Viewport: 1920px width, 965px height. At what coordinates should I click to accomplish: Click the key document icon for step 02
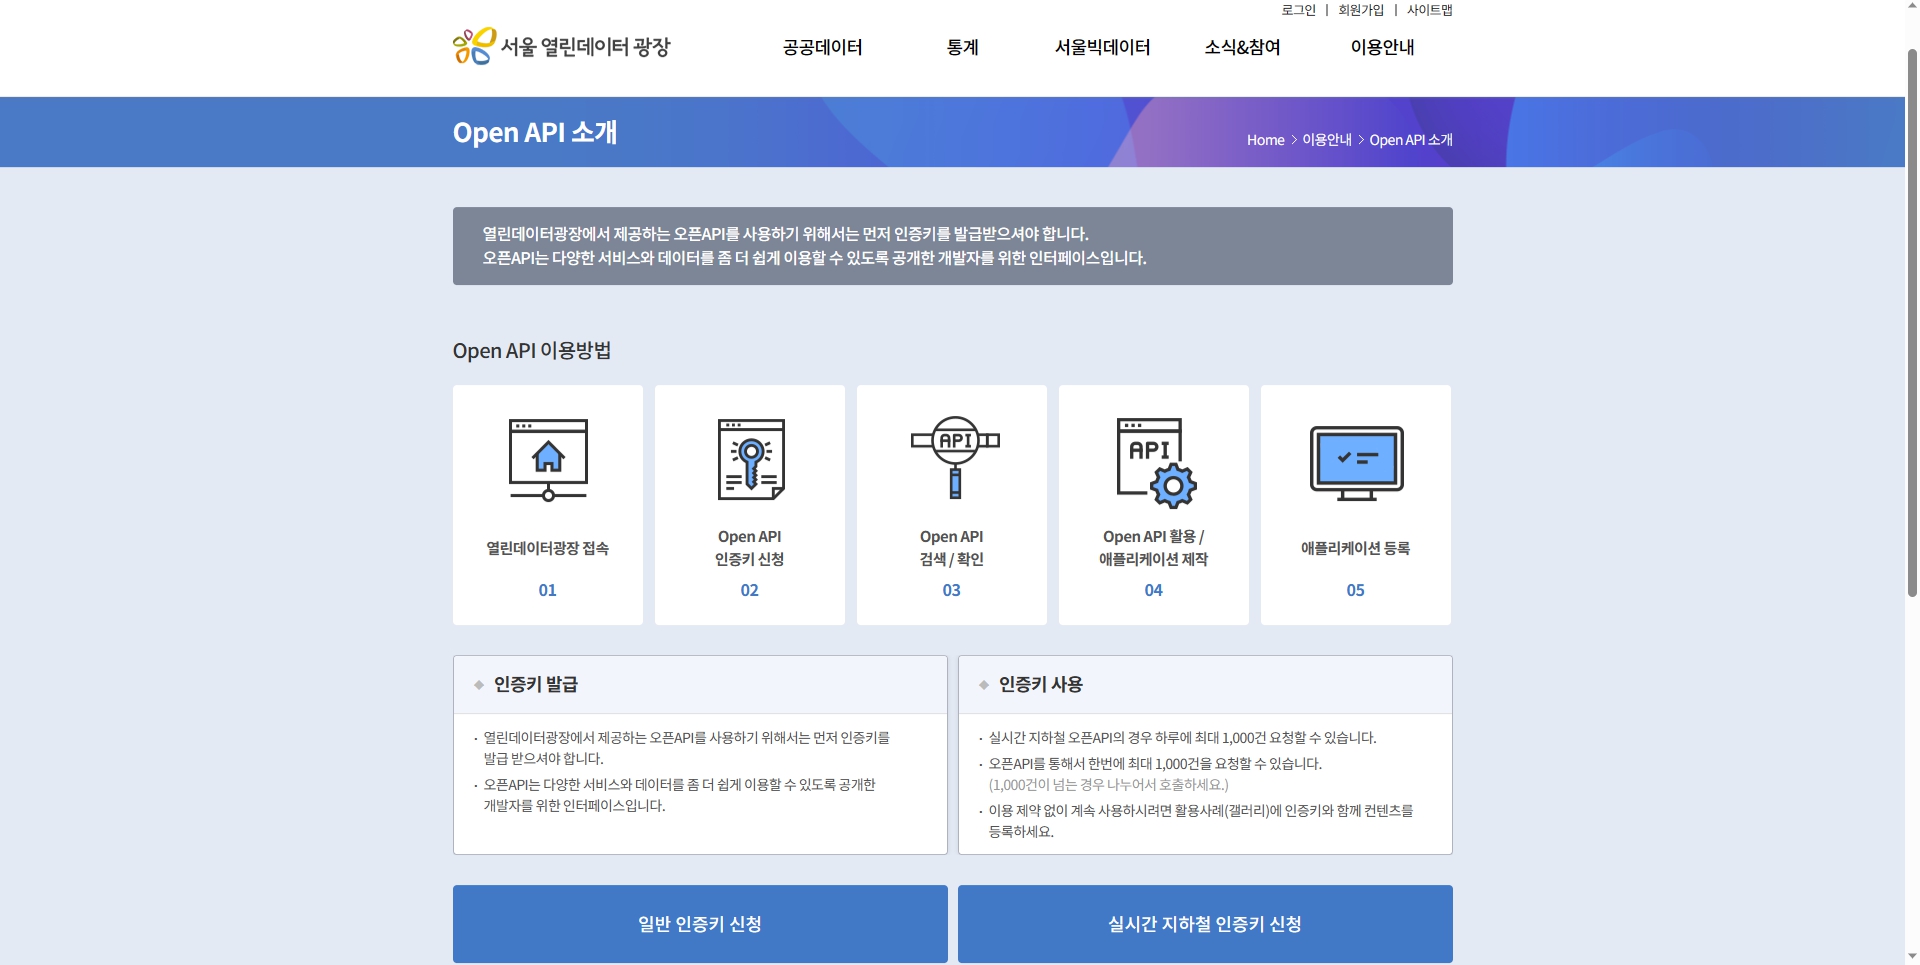click(x=750, y=459)
